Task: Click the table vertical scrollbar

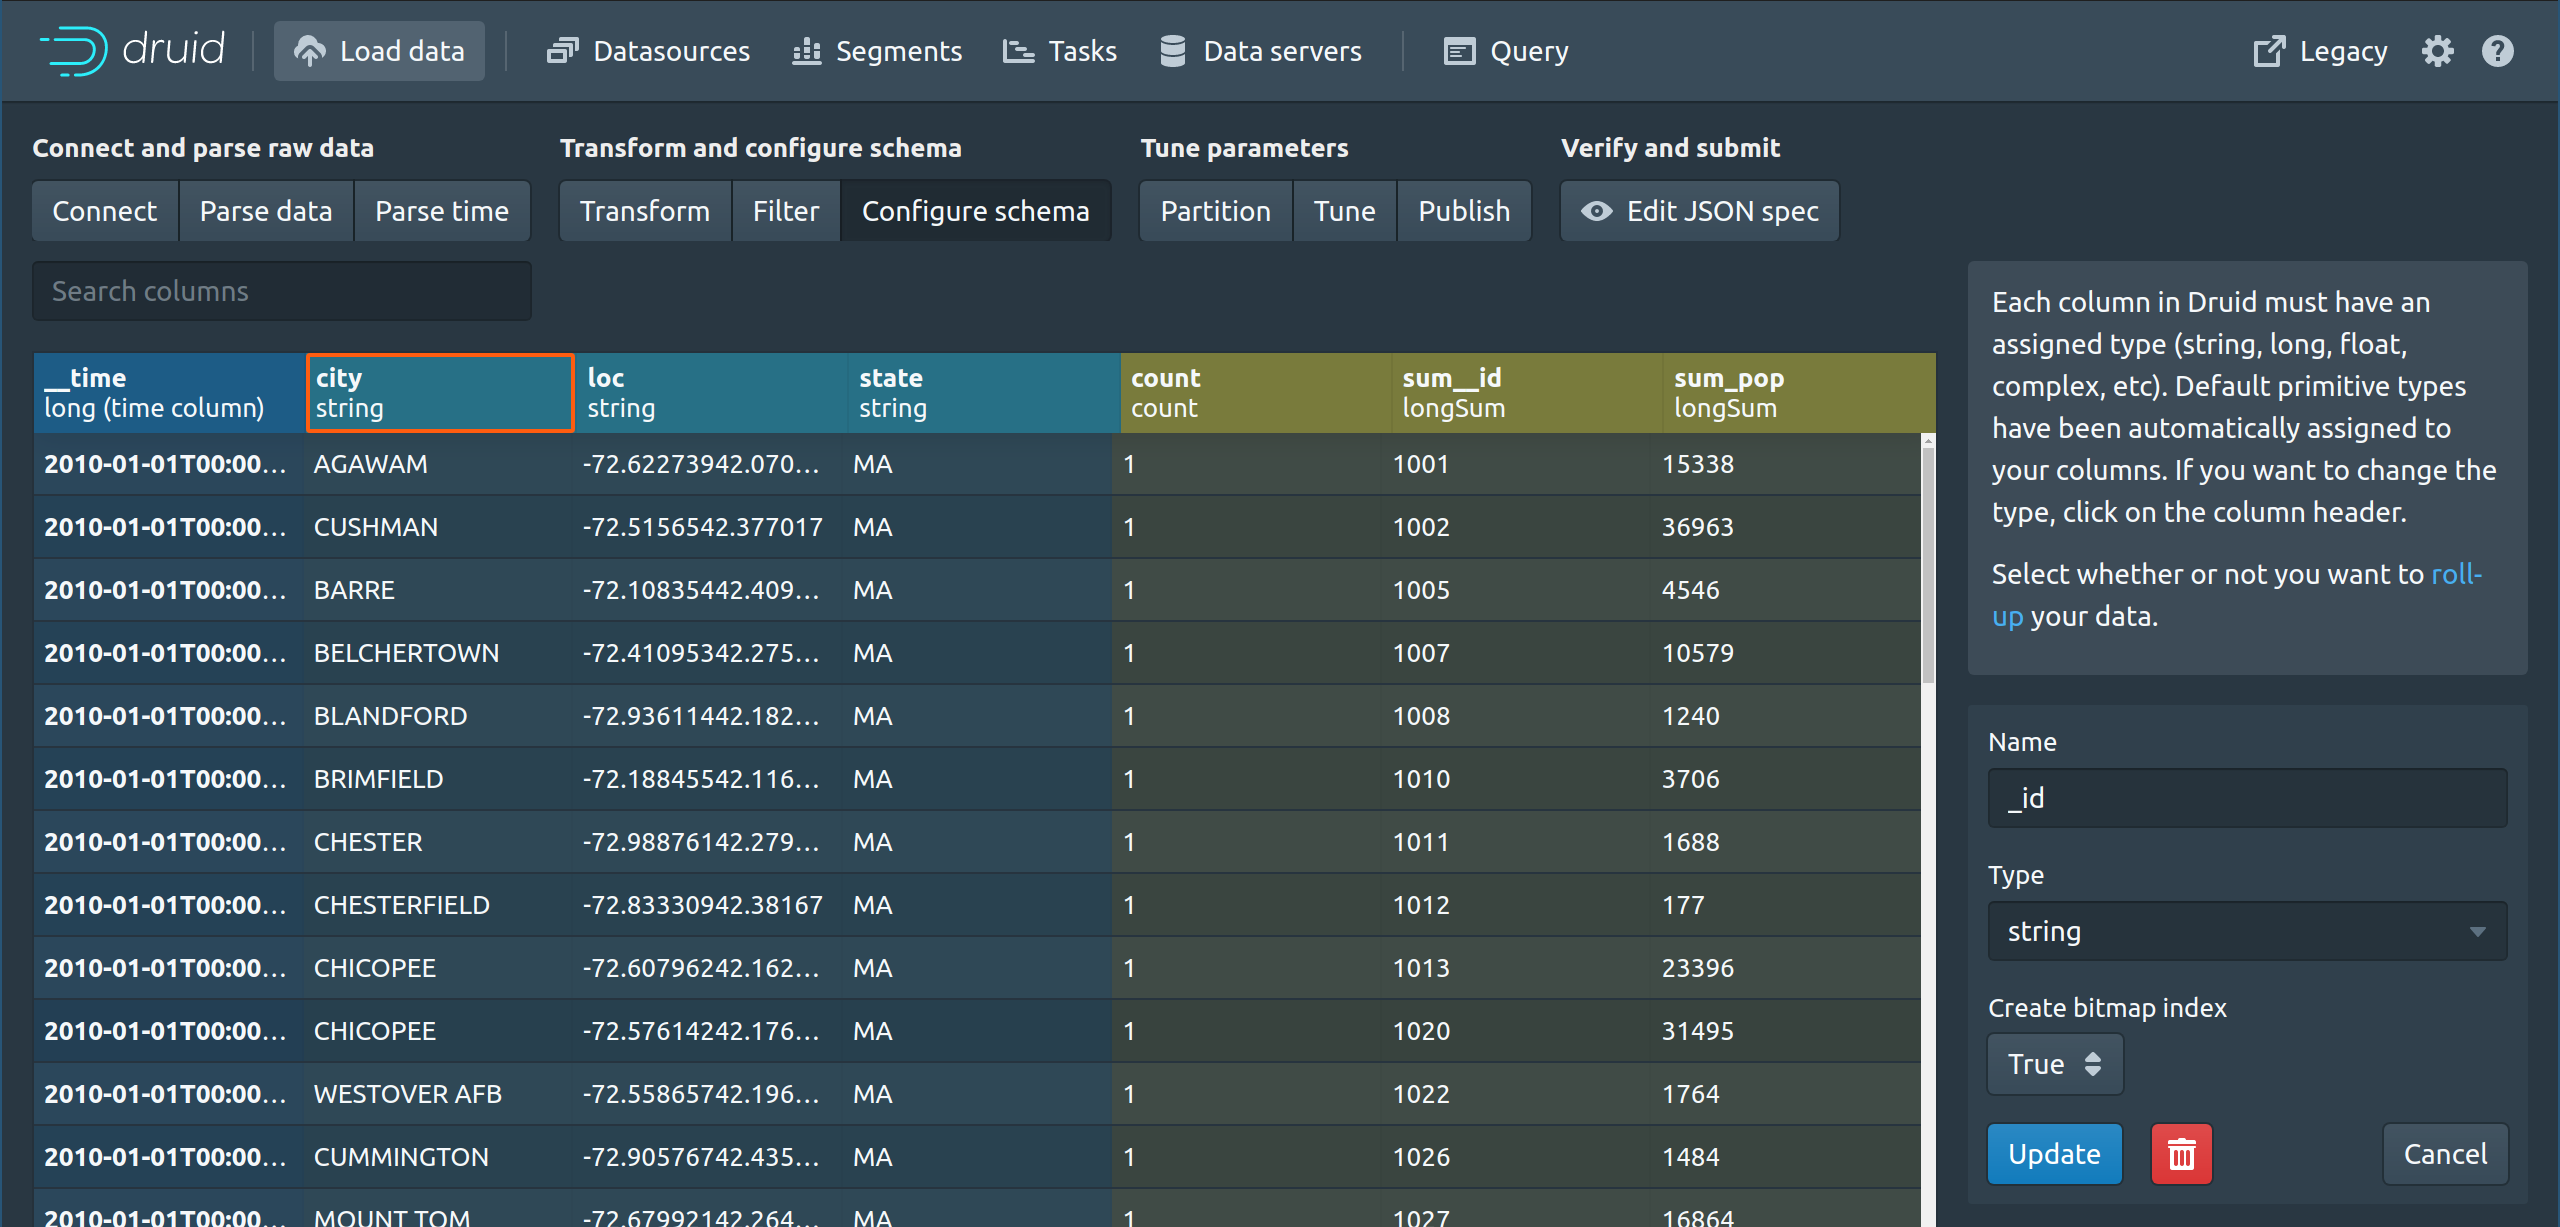Action: point(1927,565)
